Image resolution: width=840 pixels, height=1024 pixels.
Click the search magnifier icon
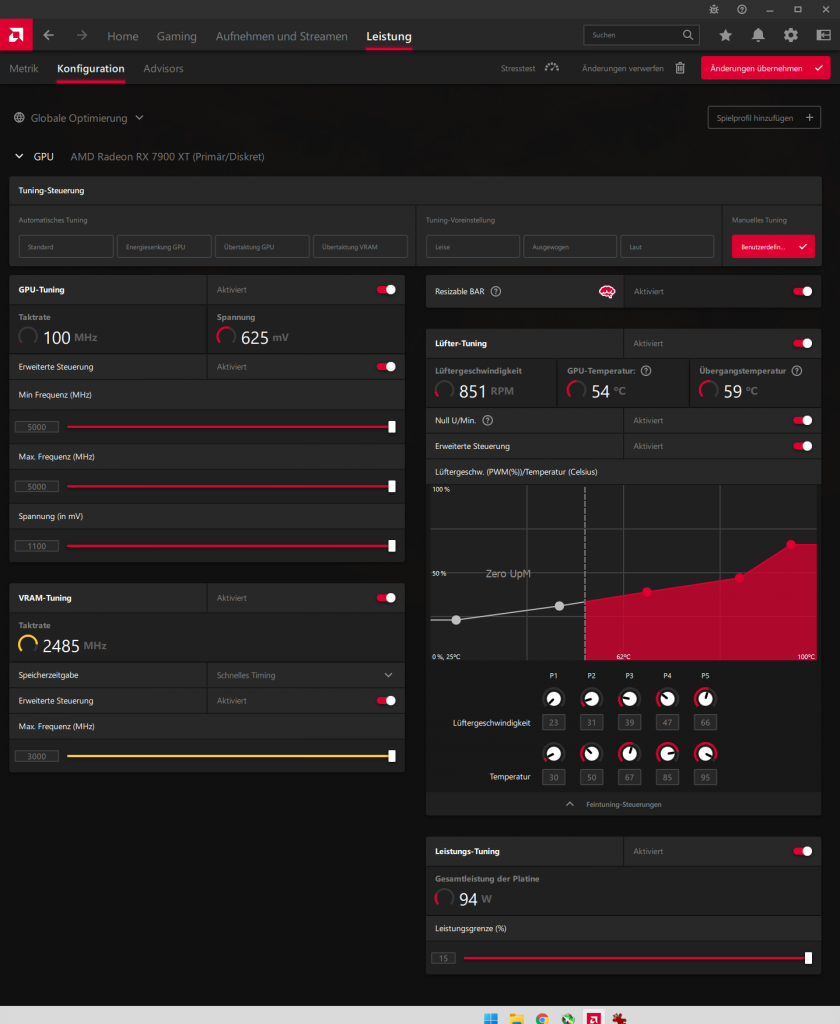click(688, 35)
